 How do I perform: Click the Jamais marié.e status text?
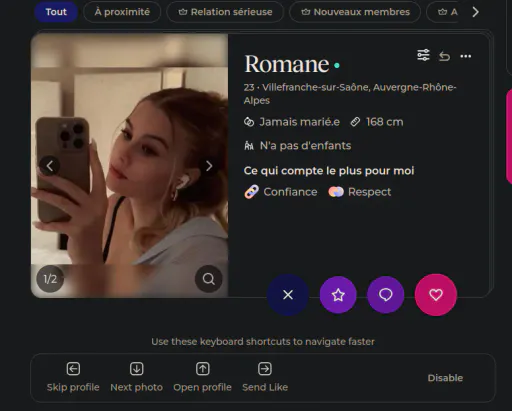point(299,122)
